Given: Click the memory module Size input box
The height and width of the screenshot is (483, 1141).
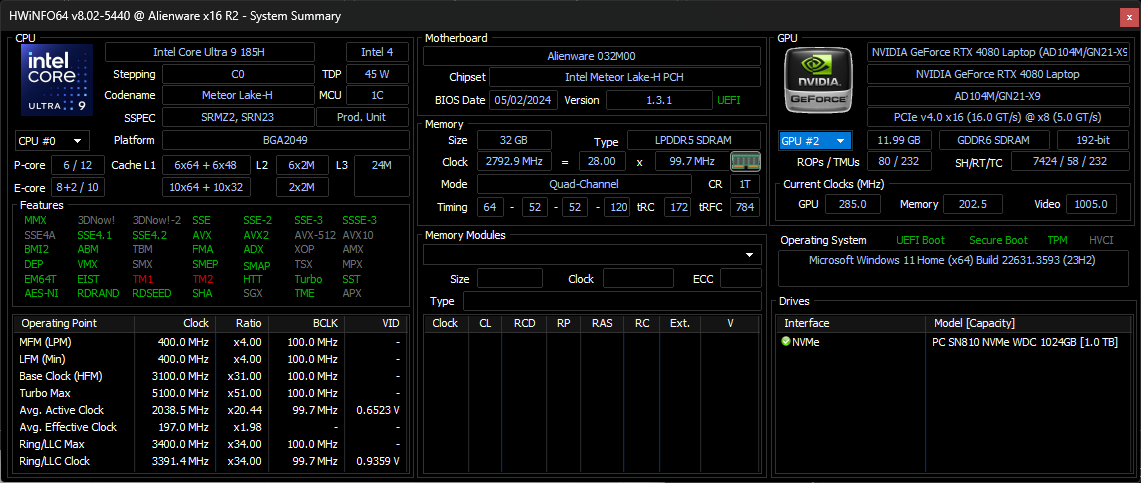Looking at the screenshot, I should [509, 279].
